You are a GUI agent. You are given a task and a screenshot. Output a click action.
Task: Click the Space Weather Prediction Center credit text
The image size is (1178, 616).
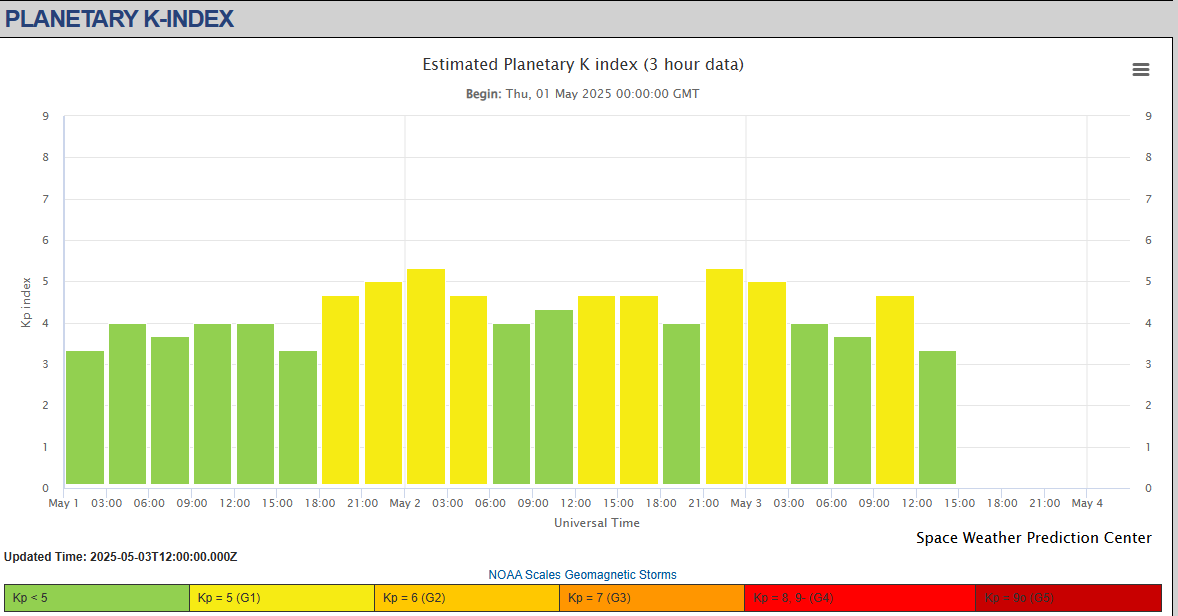(x=1033, y=538)
